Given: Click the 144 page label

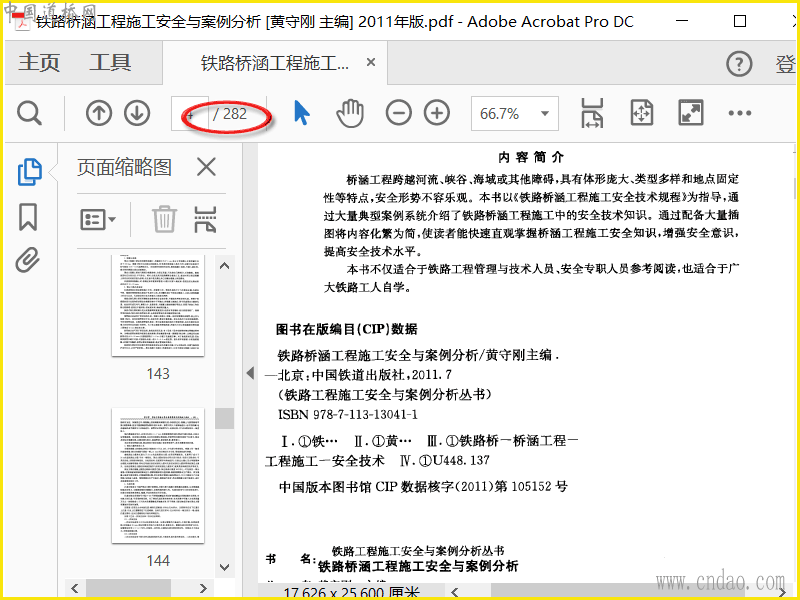Looking at the screenshot, I should point(158,561).
